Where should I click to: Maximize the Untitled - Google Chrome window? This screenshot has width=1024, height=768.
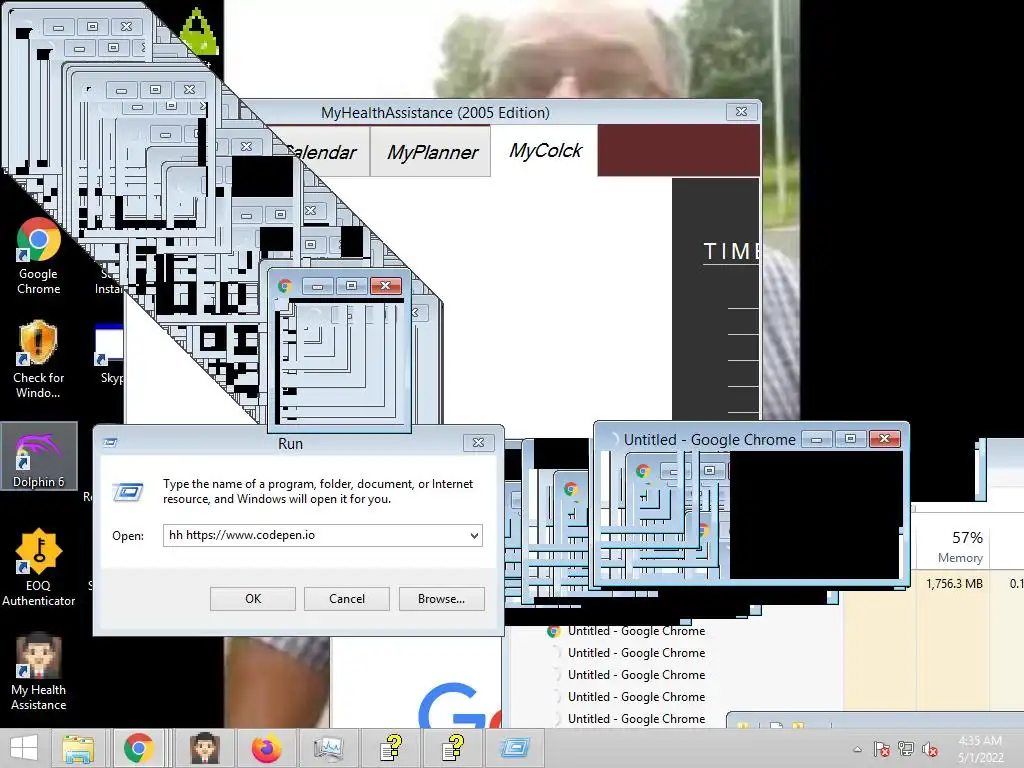[x=850, y=439]
